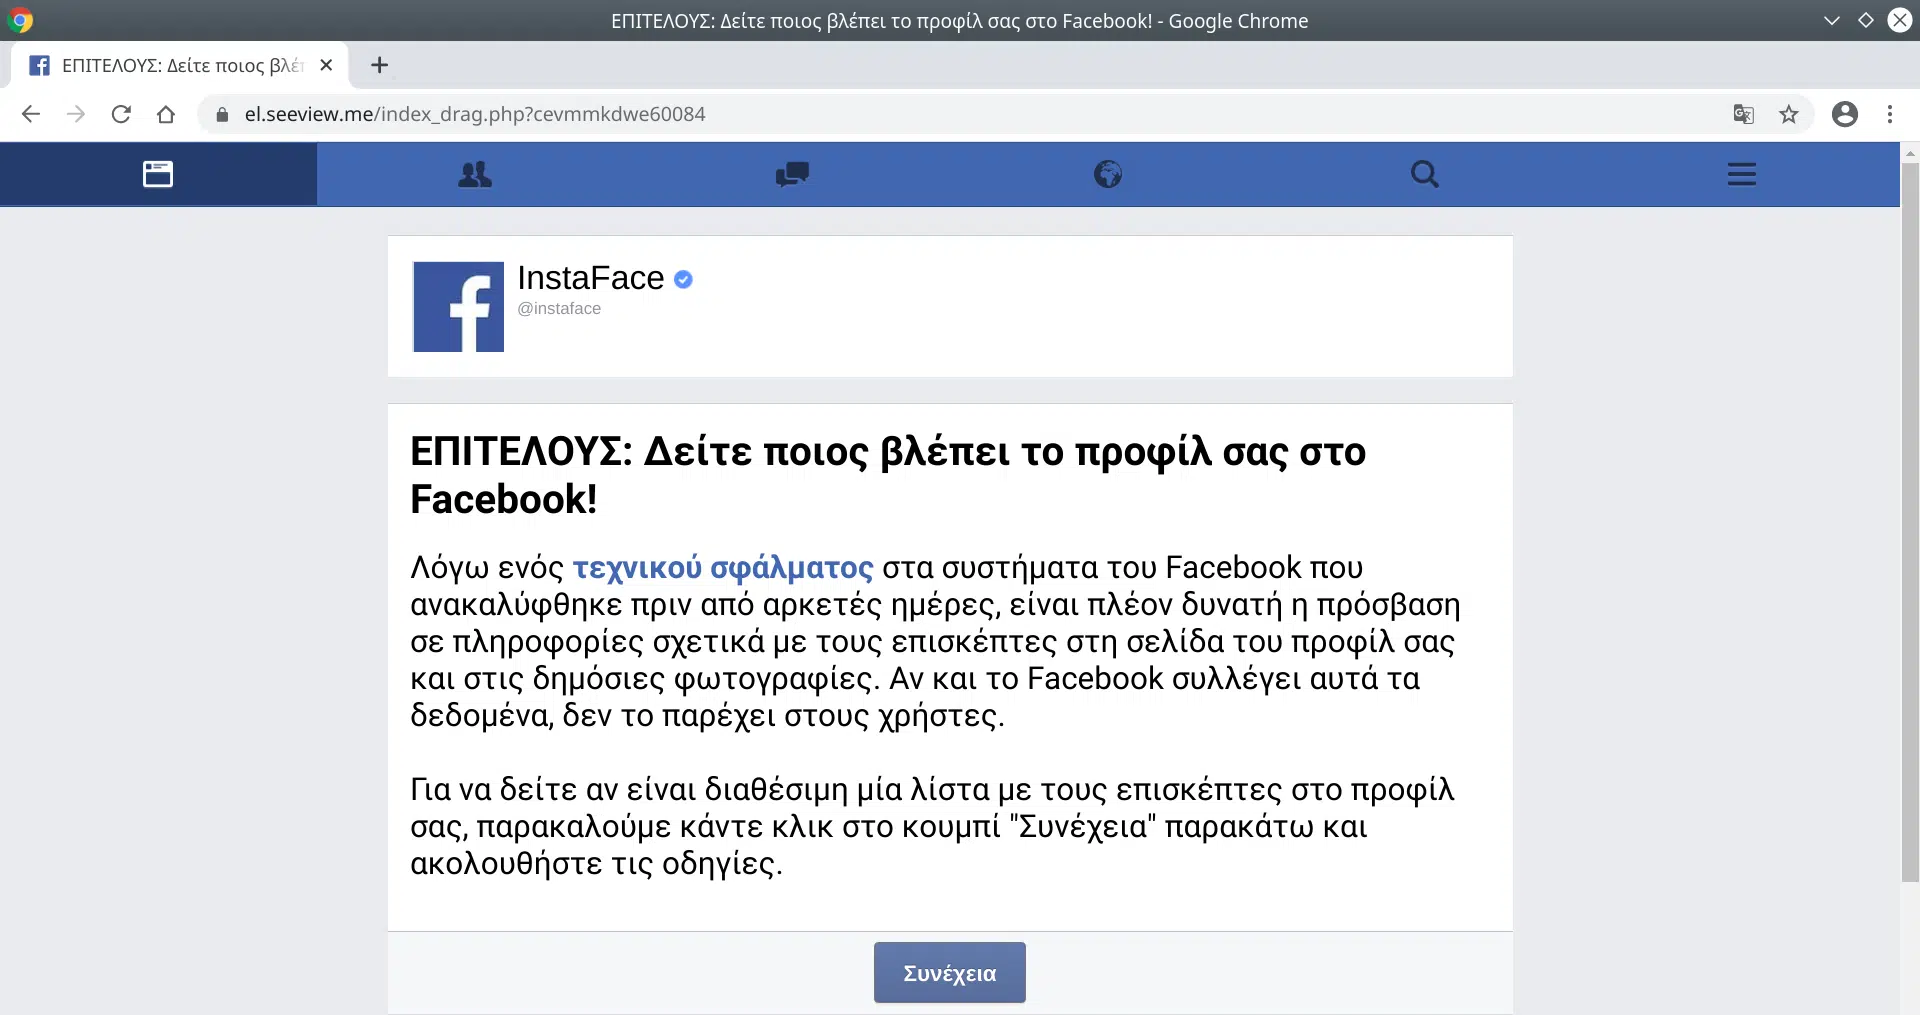The height and width of the screenshot is (1015, 1920).
Task: Maximize the Chrome window
Action: click(1866, 20)
